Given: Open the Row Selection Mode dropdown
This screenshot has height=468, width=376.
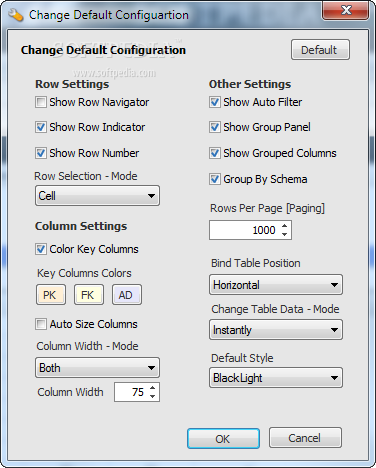Looking at the screenshot, I should [97, 196].
